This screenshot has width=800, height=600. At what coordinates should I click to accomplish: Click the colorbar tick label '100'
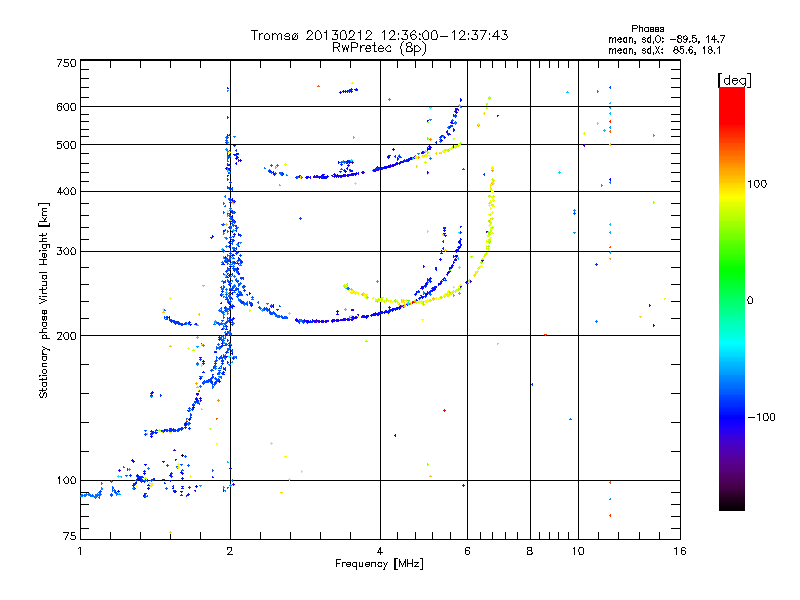point(757,184)
